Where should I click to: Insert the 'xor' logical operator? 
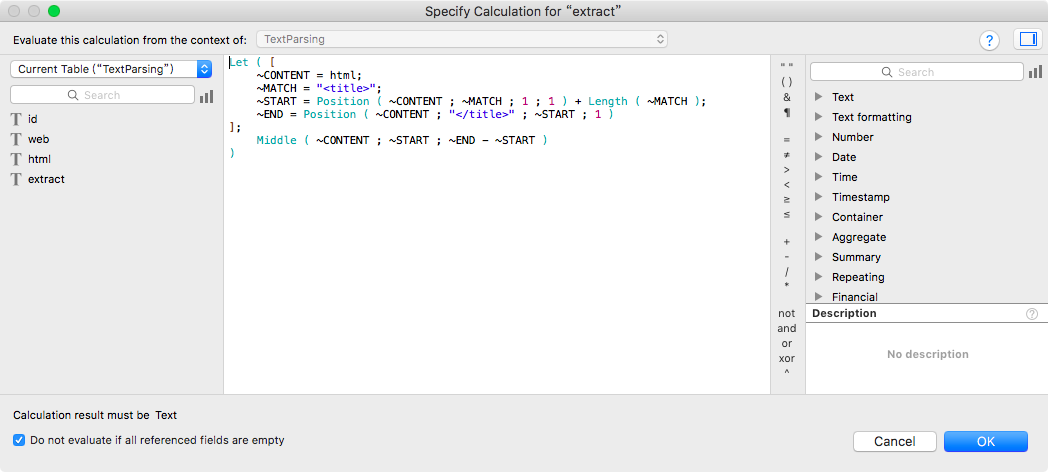pyautogui.click(x=787, y=358)
